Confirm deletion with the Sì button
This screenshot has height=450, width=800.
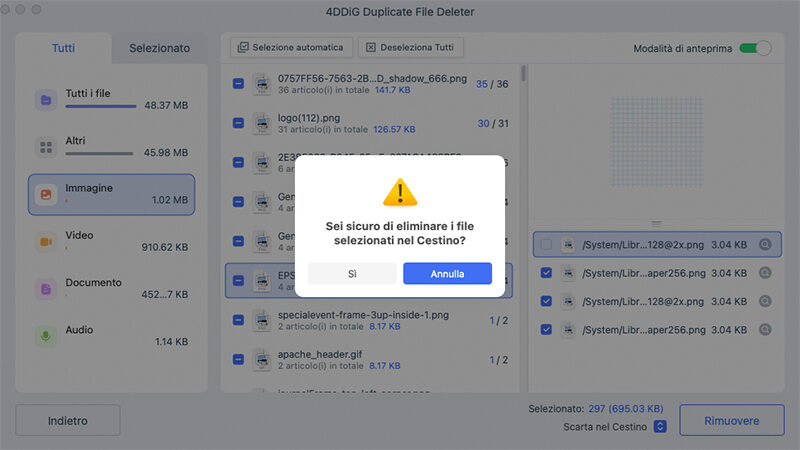point(352,273)
